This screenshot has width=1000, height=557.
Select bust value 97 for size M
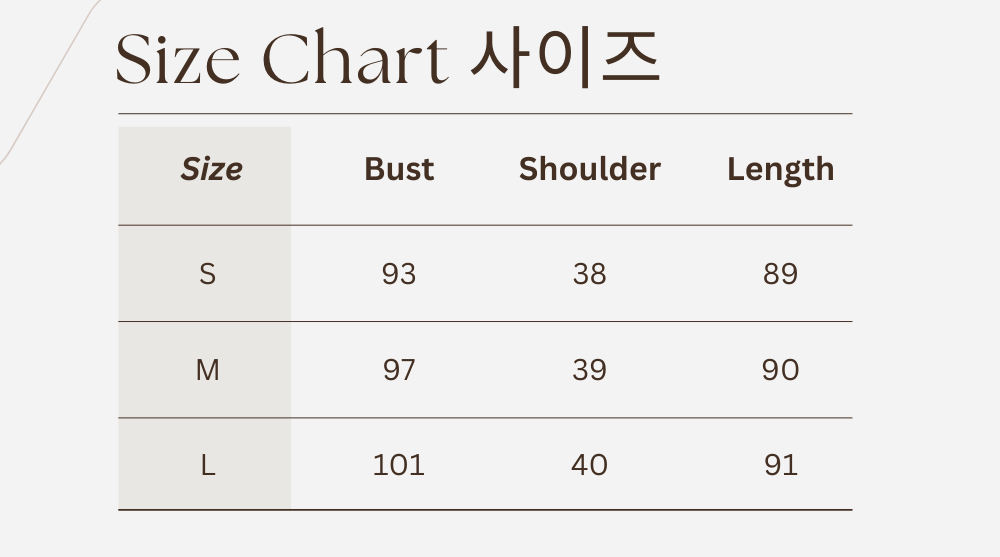(399, 370)
